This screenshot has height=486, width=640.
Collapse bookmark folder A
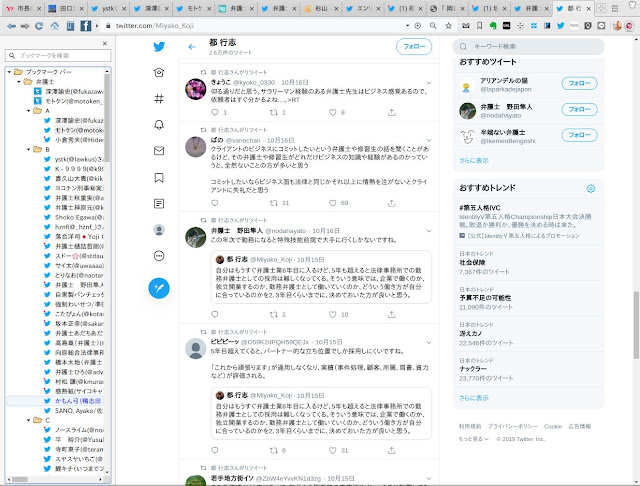point(29,111)
